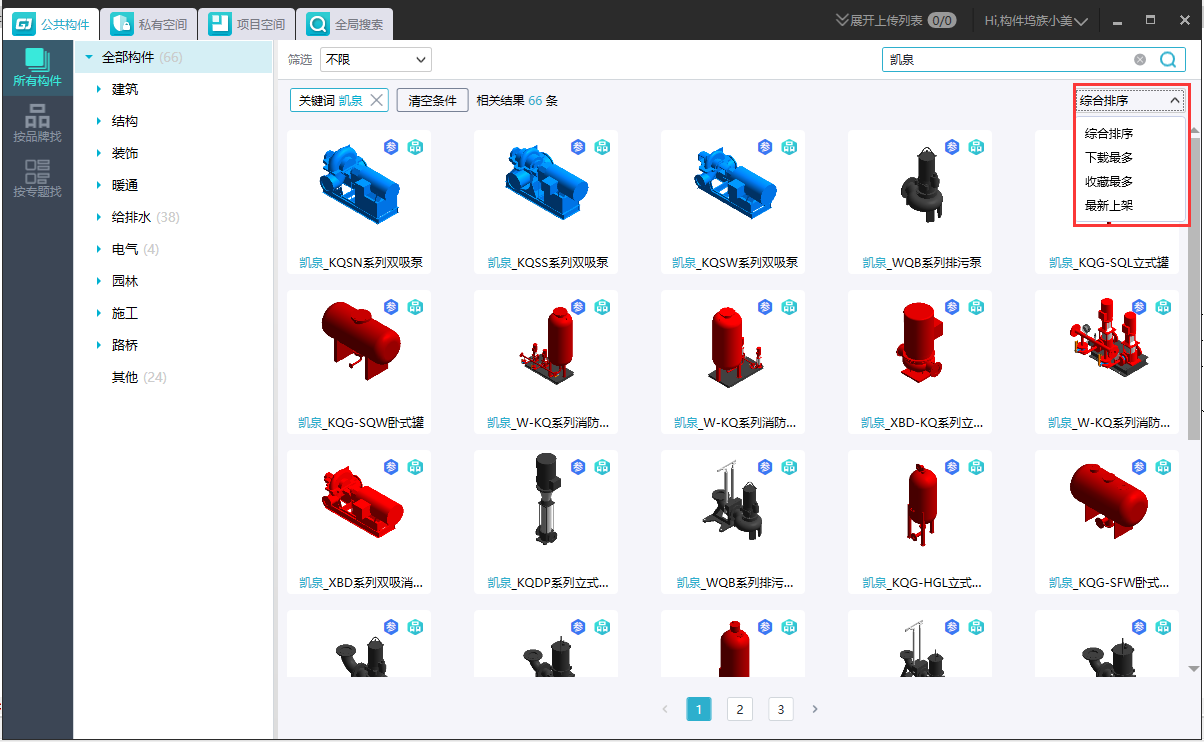Click 品 badge on WQB系列排污泵 thumbnail
The height and width of the screenshot is (742, 1204).
[x=976, y=147]
